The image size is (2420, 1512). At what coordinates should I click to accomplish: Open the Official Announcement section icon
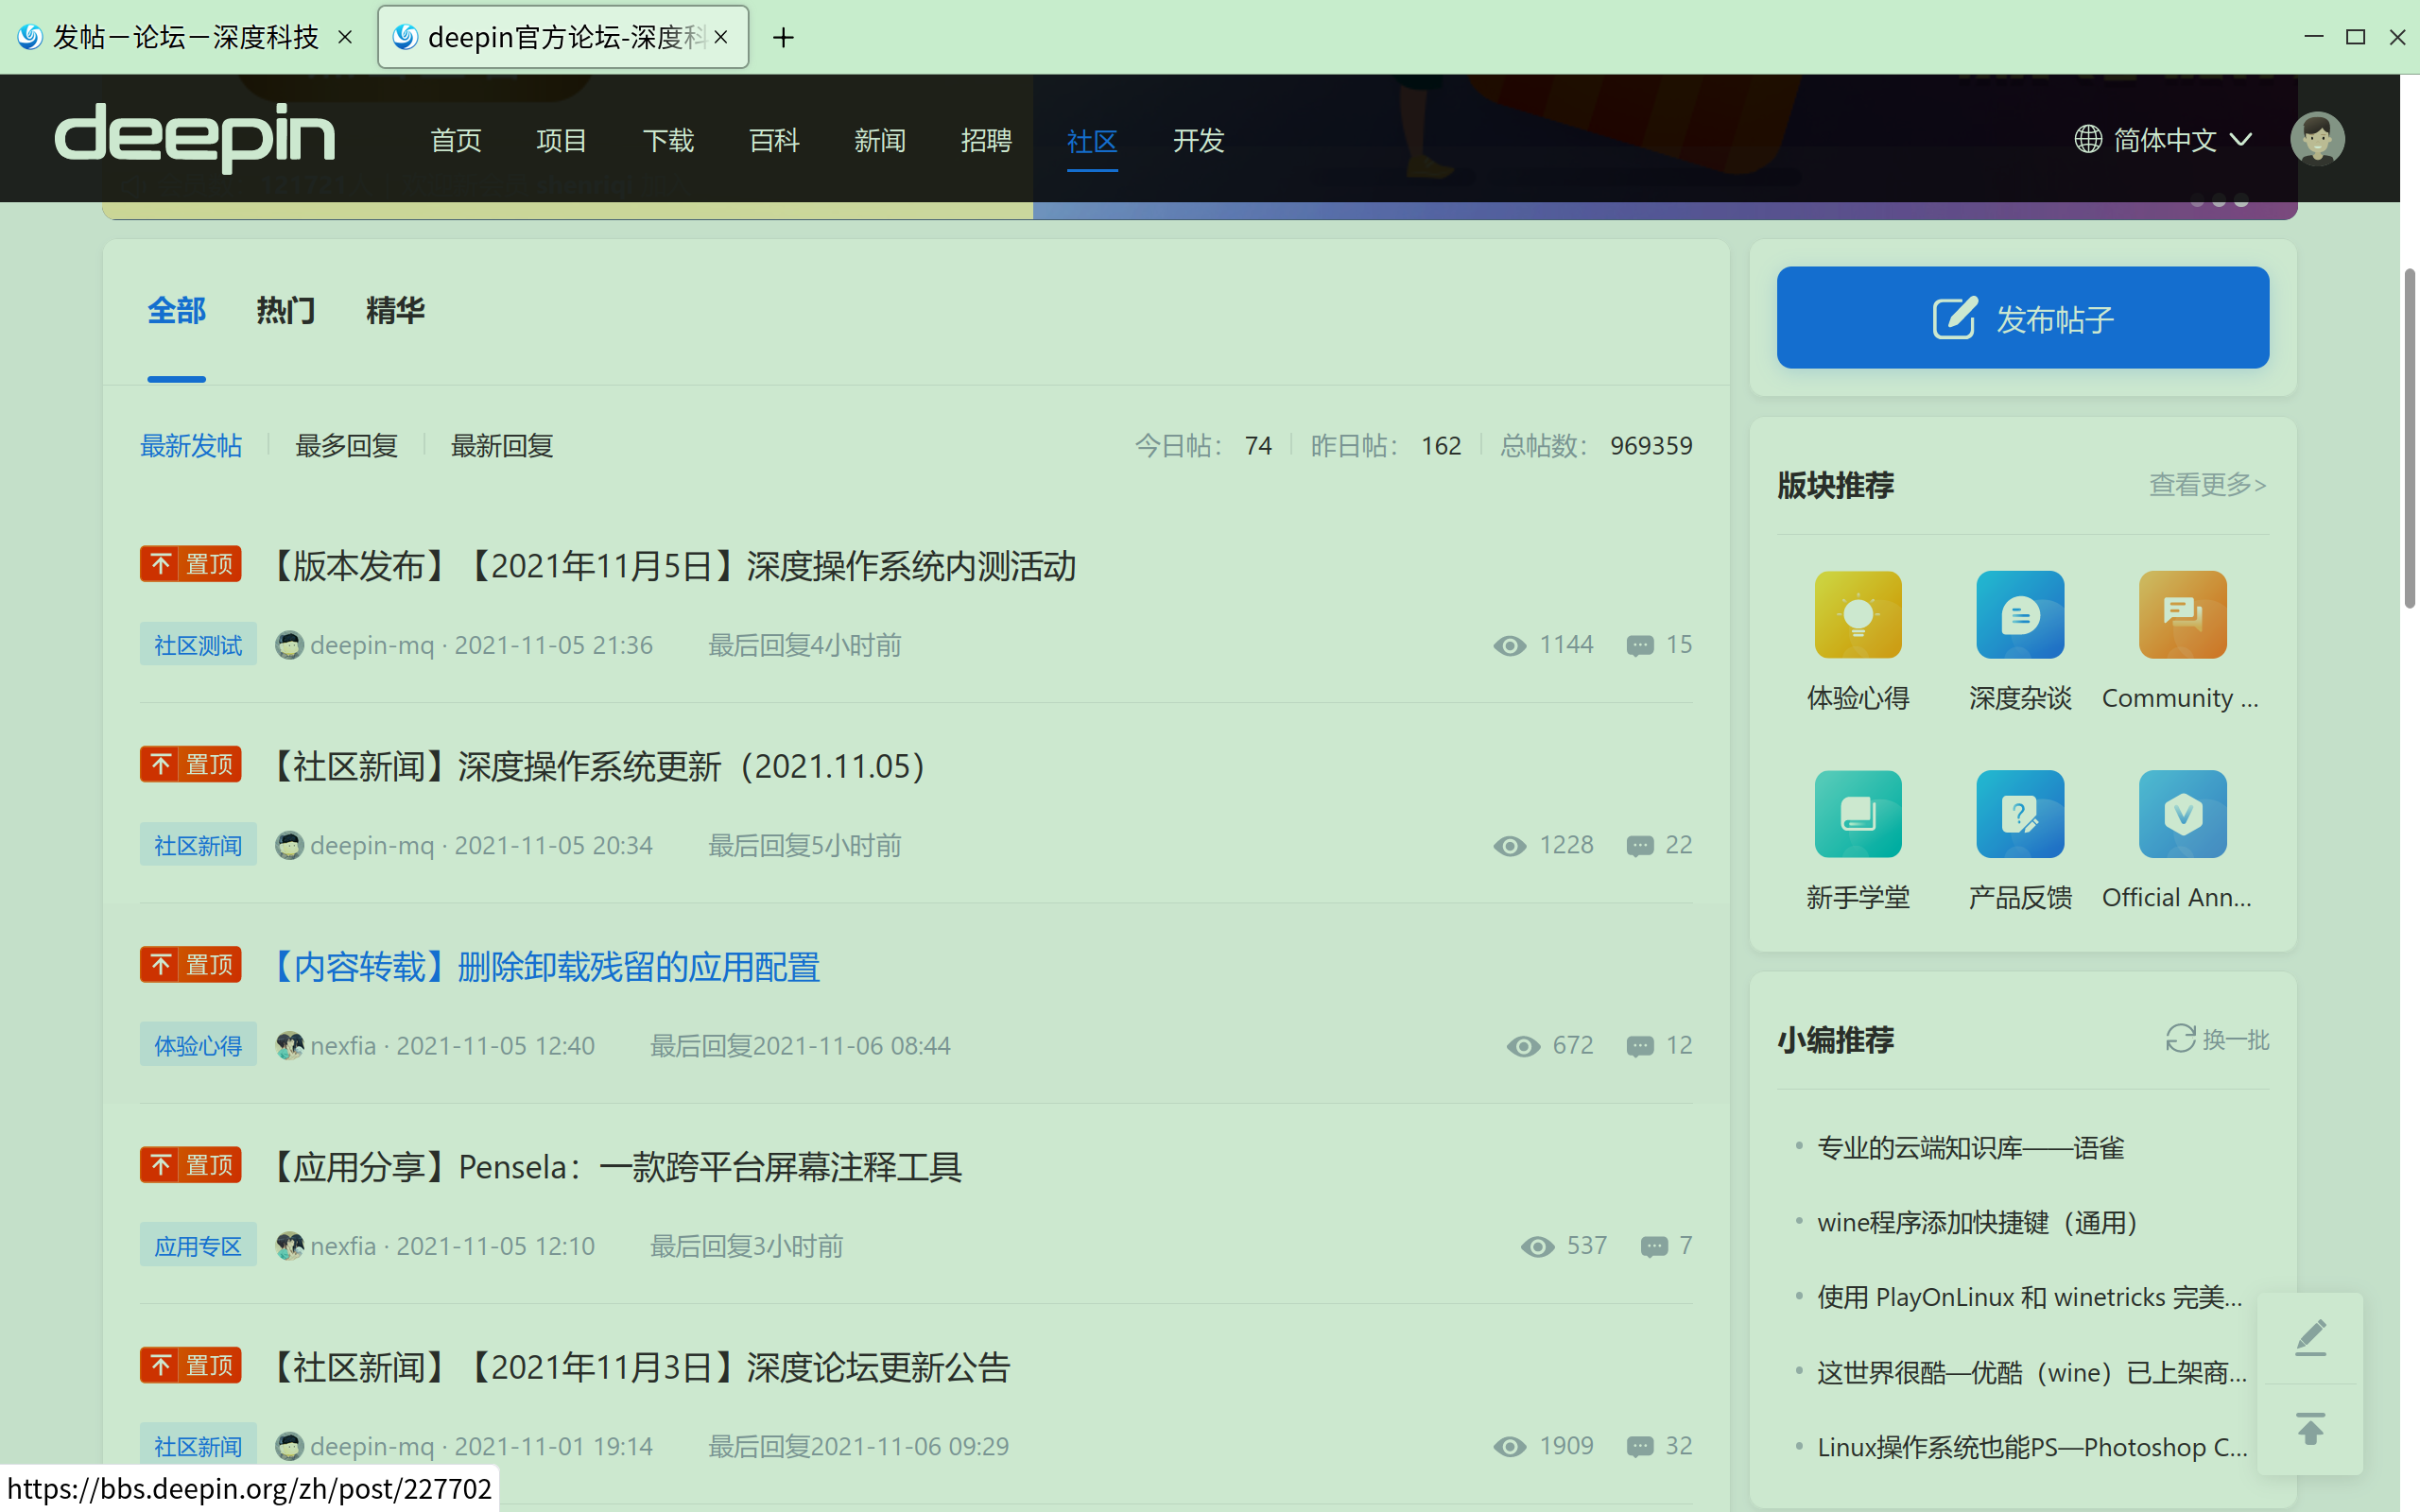[2181, 813]
